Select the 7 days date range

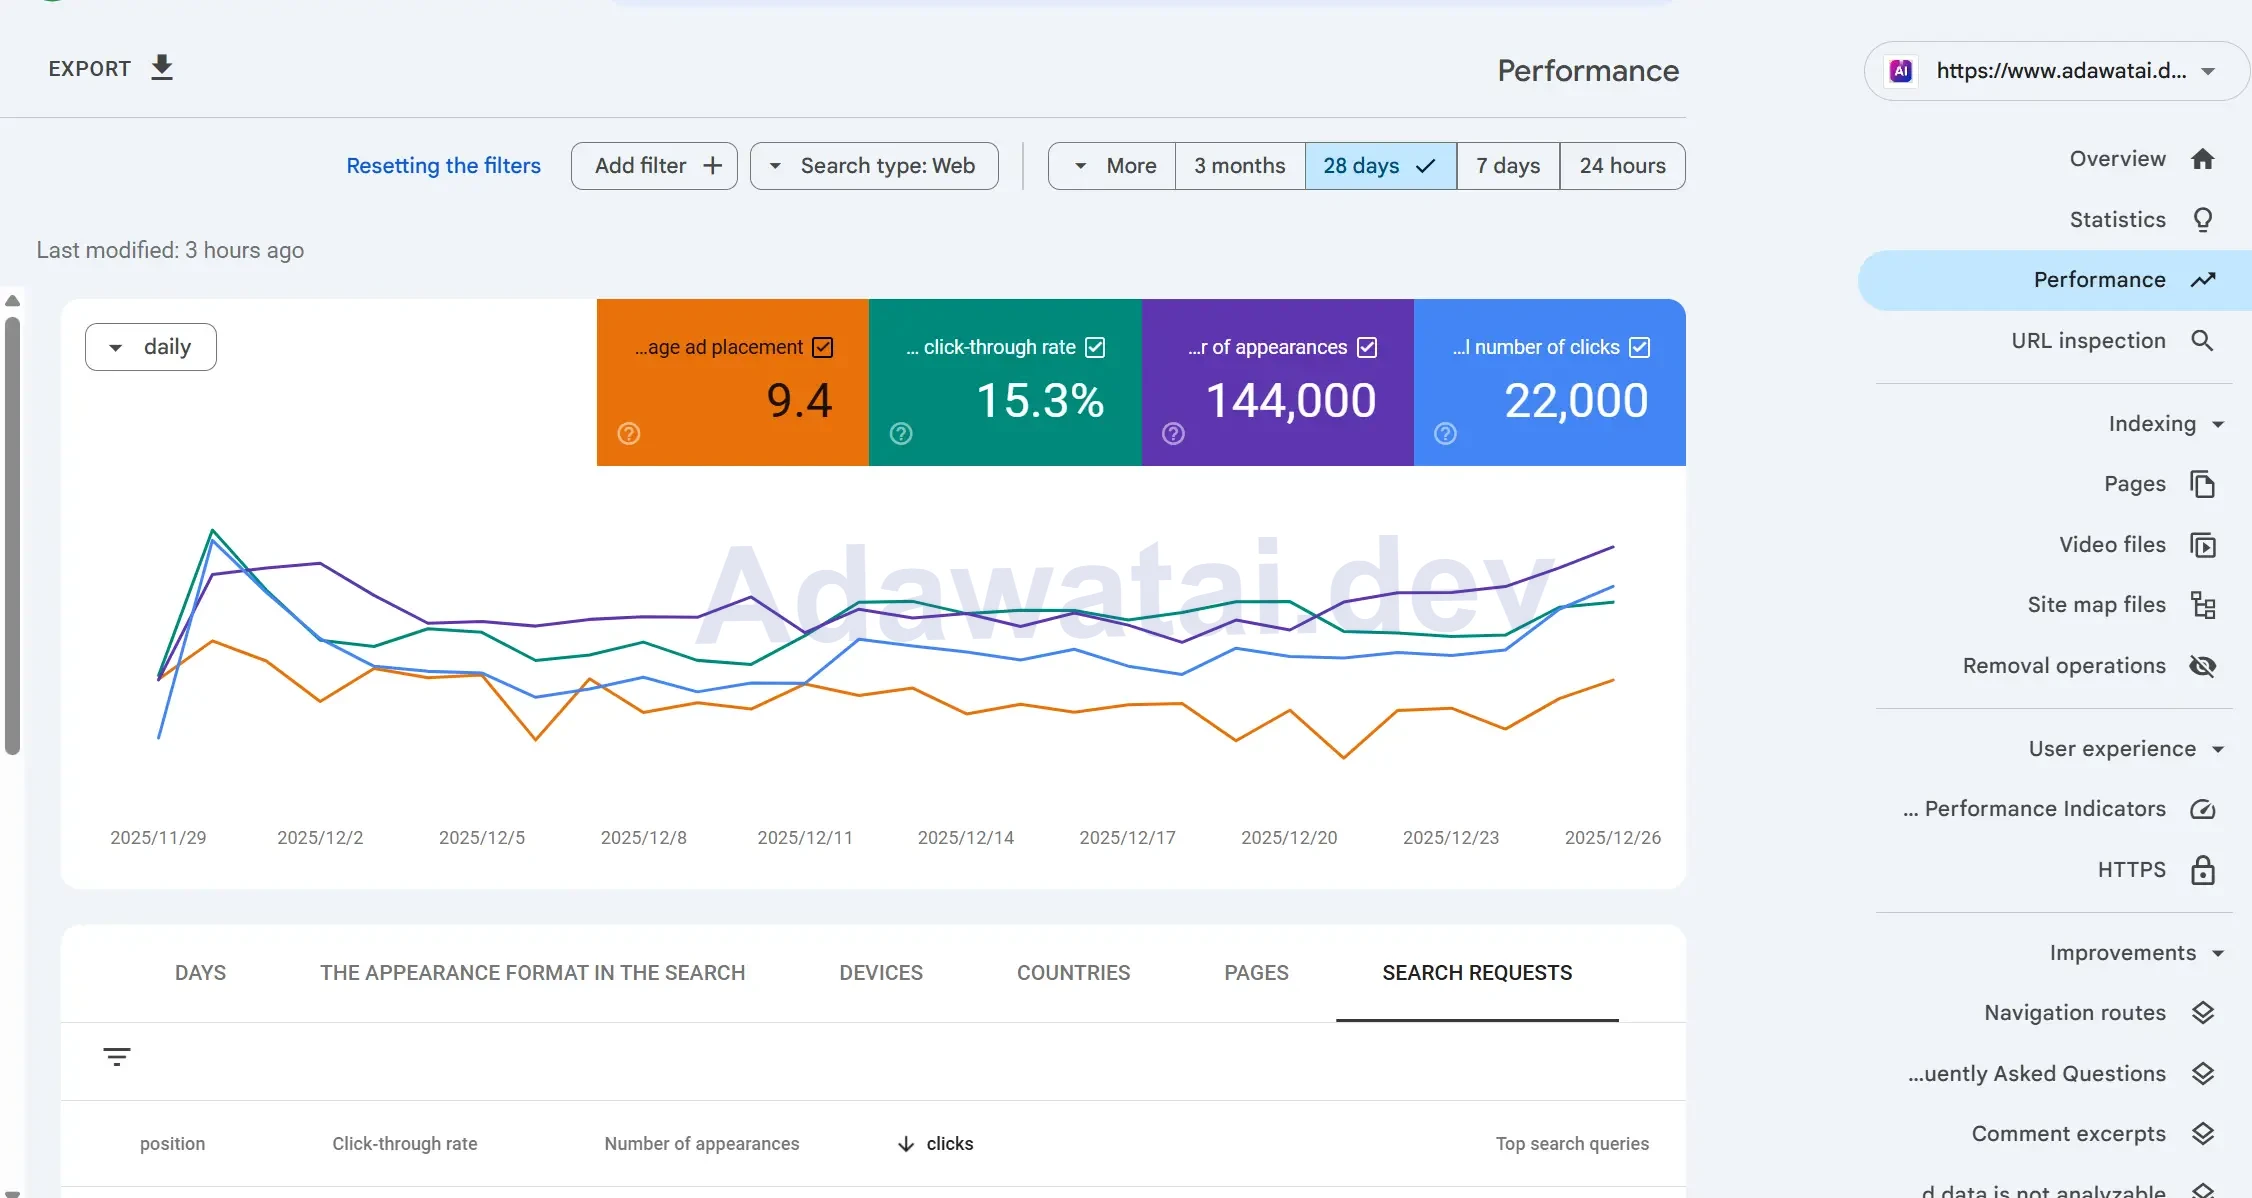click(1507, 166)
